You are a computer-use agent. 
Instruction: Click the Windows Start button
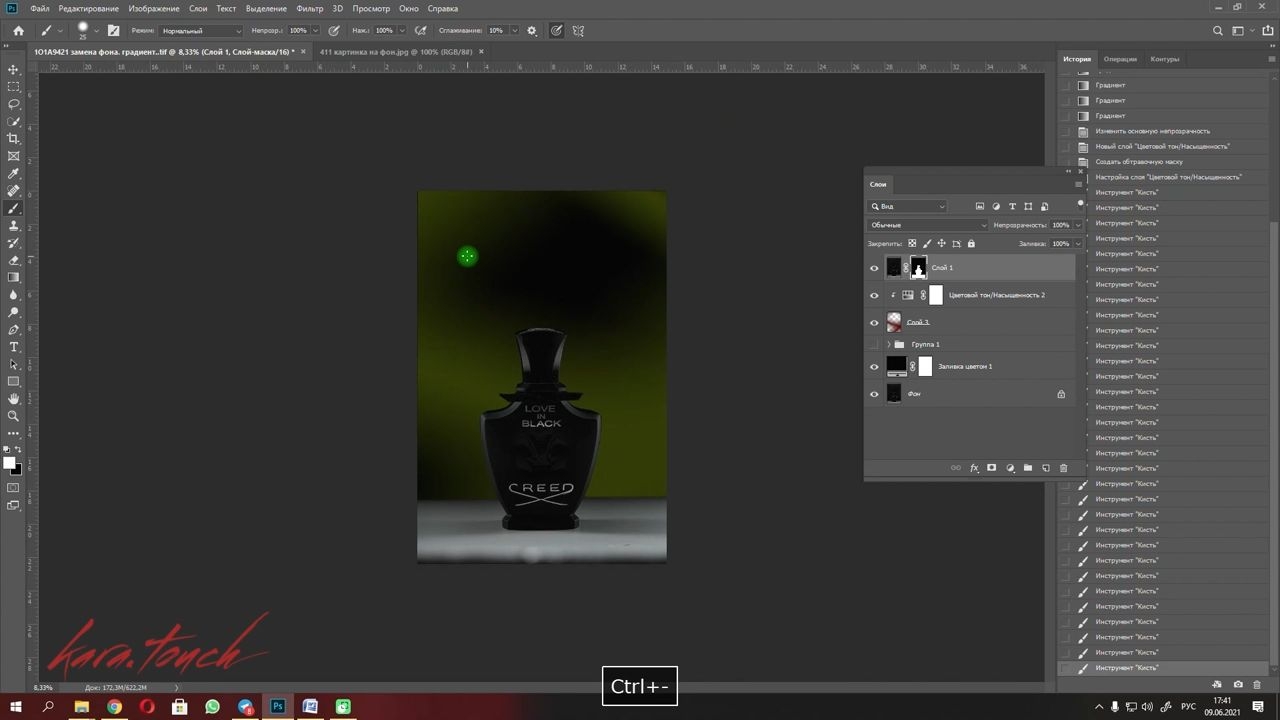tap(16, 707)
